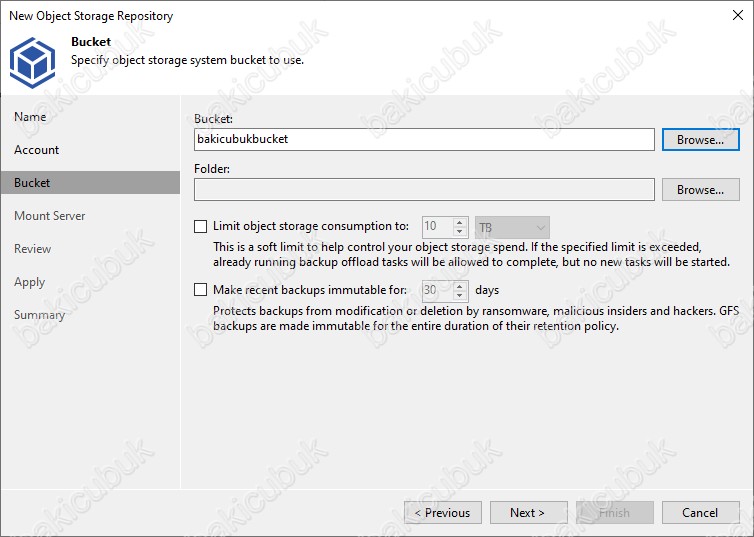Click the 'Protects backups from modification' description

coord(476,318)
